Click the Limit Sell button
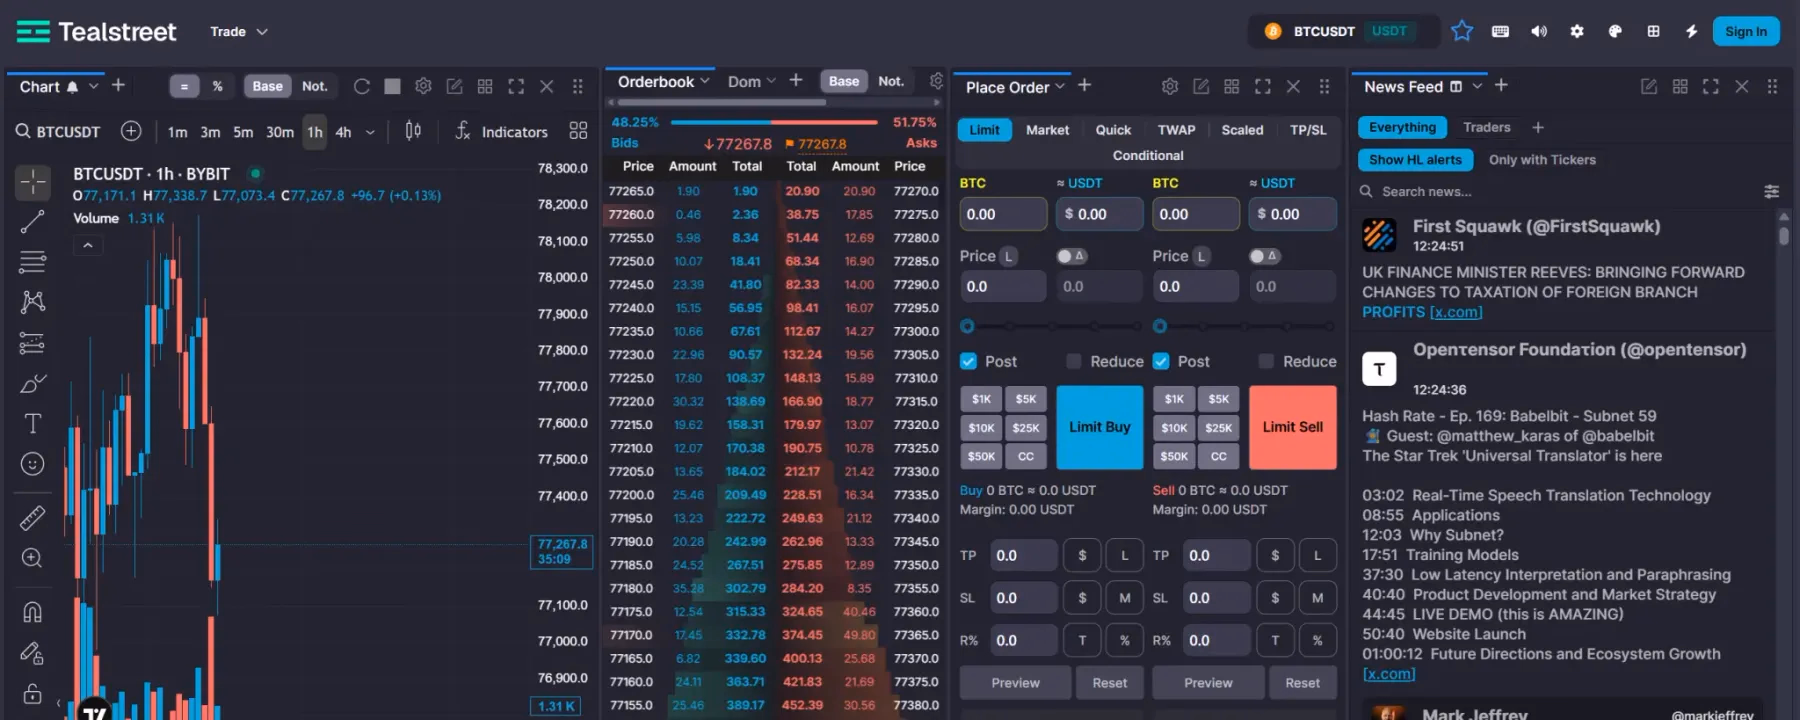This screenshot has width=1800, height=720. click(x=1293, y=427)
